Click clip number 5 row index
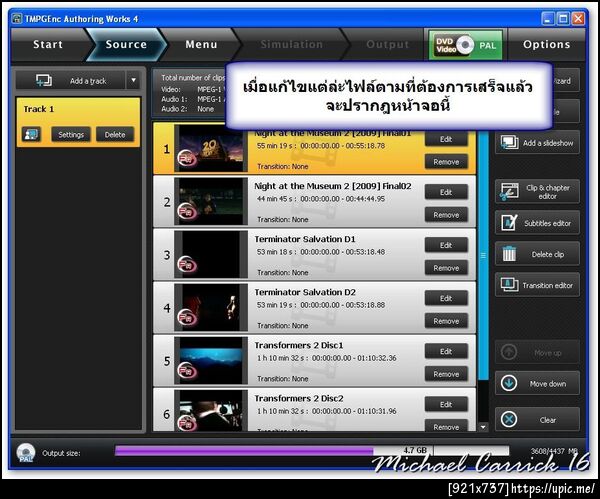Viewport: 600px width, 499px height. click(x=166, y=361)
